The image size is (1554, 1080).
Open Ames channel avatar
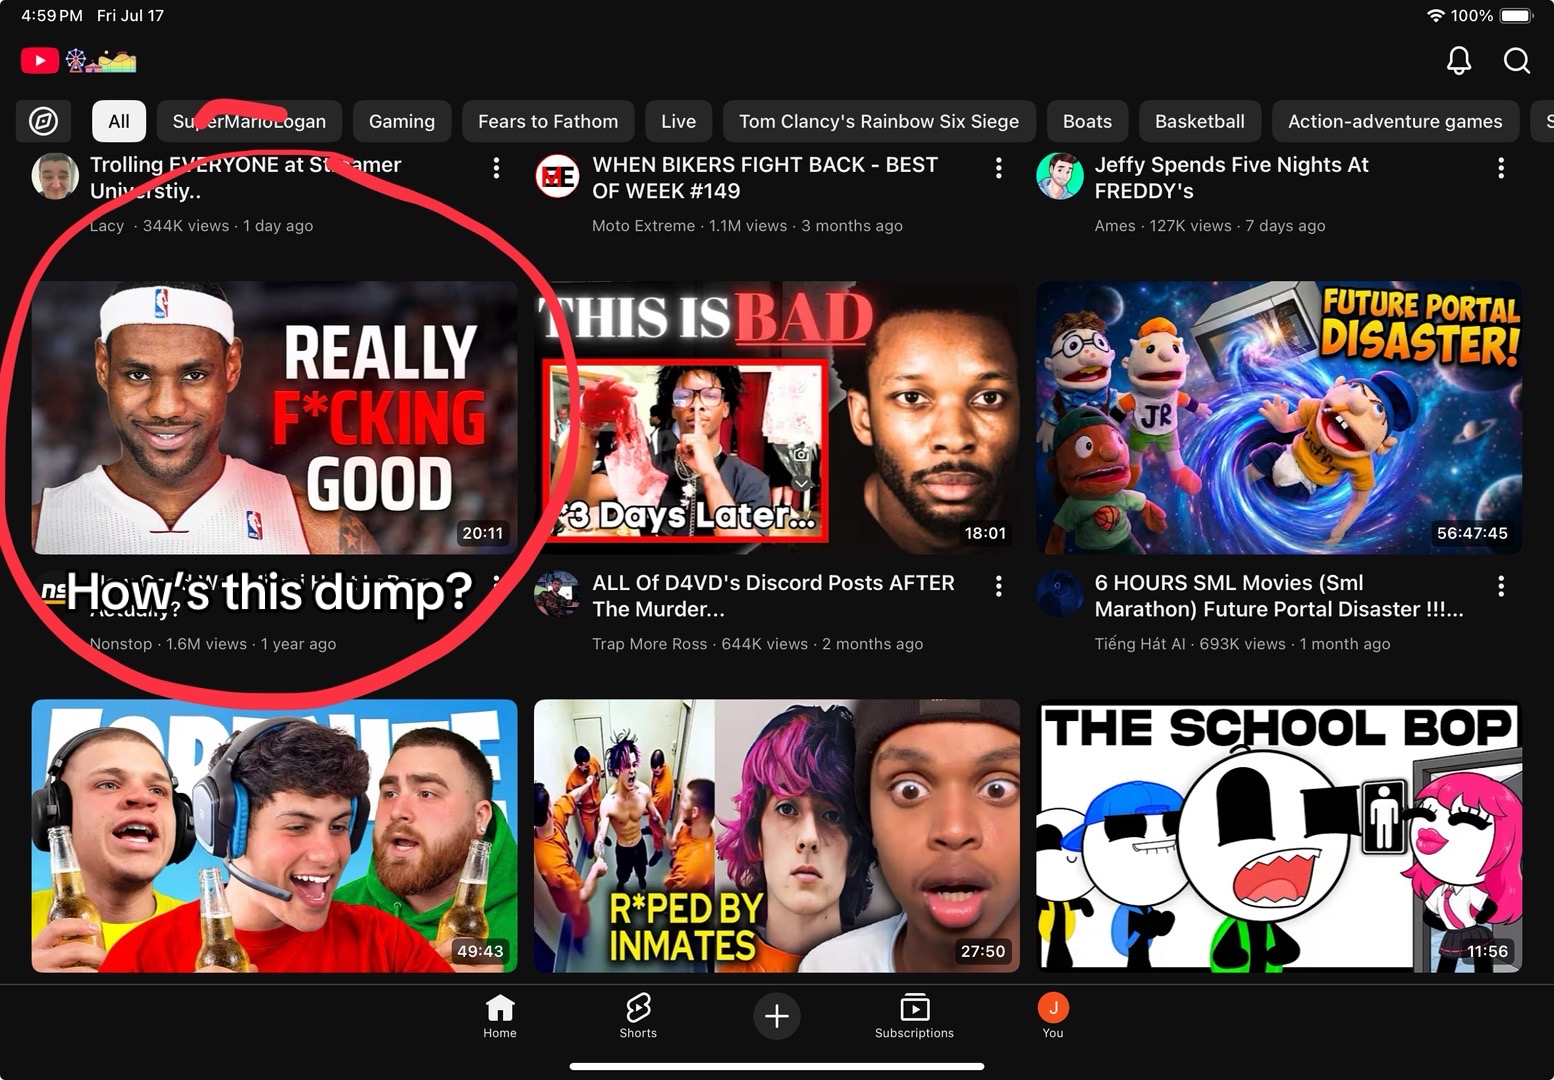(1060, 177)
